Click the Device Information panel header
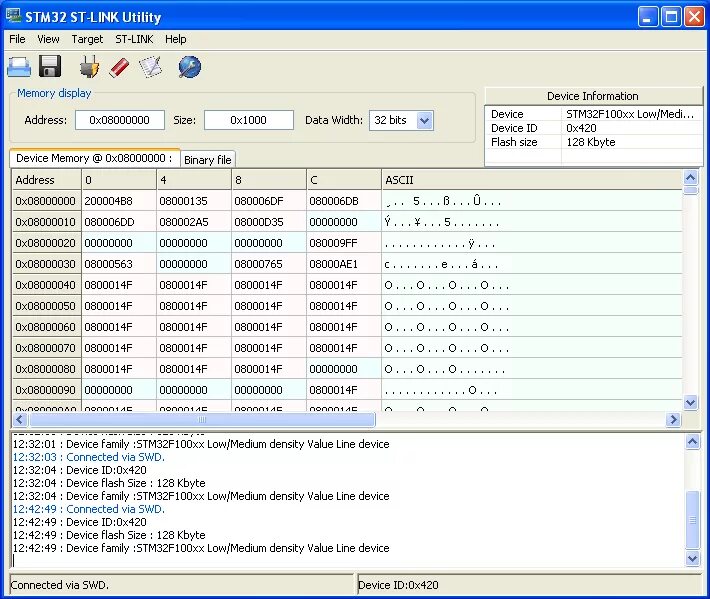The image size is (710, 599). point(593,96)
